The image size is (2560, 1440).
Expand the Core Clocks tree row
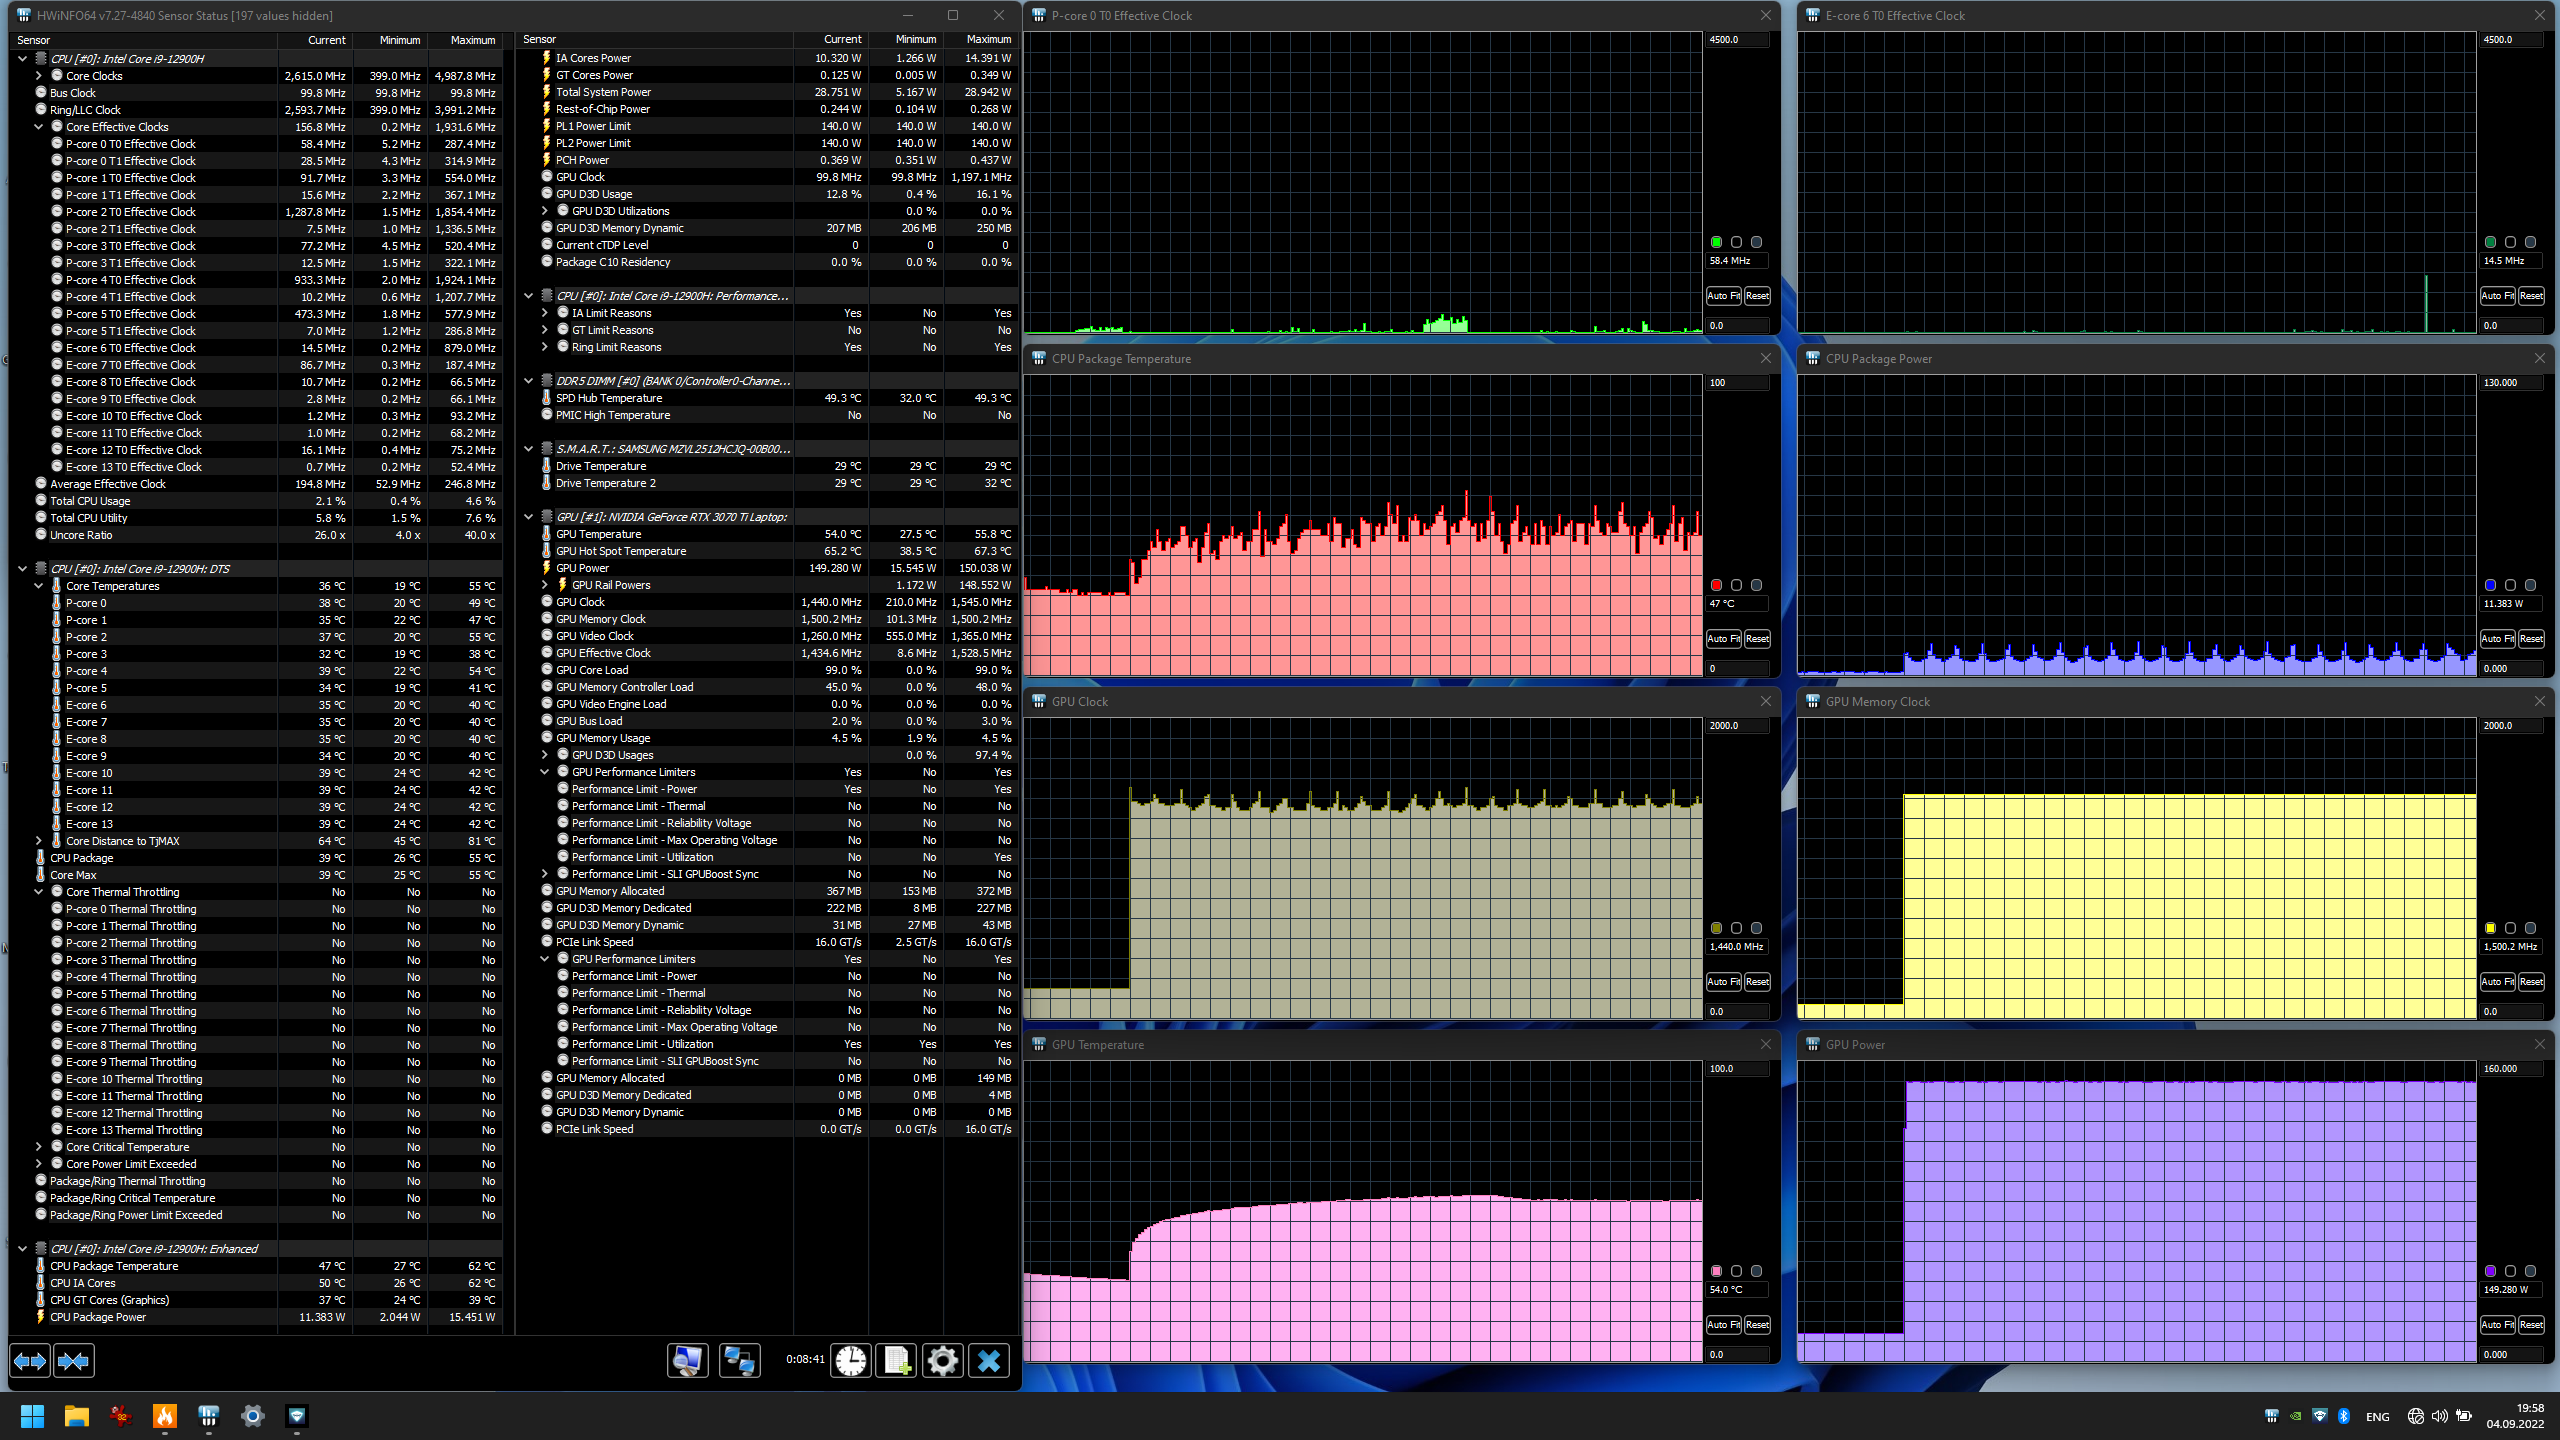click(39, 76)
